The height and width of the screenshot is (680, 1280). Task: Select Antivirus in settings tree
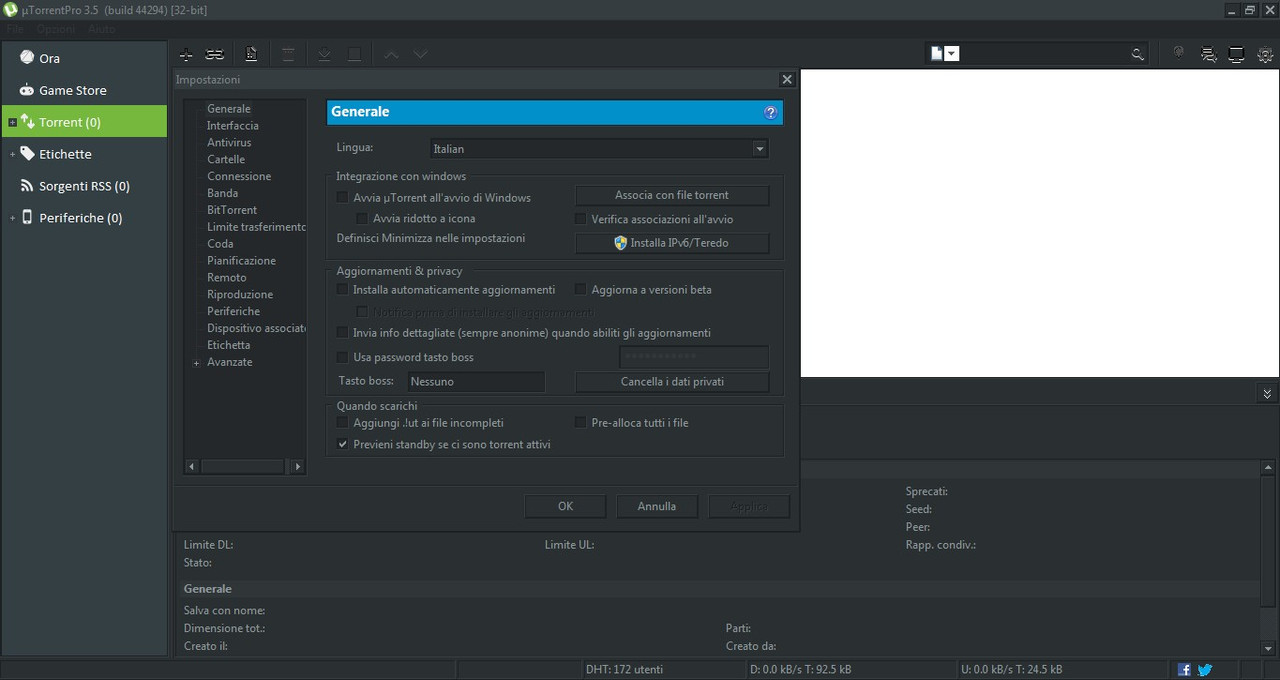(x=229, y=142)
